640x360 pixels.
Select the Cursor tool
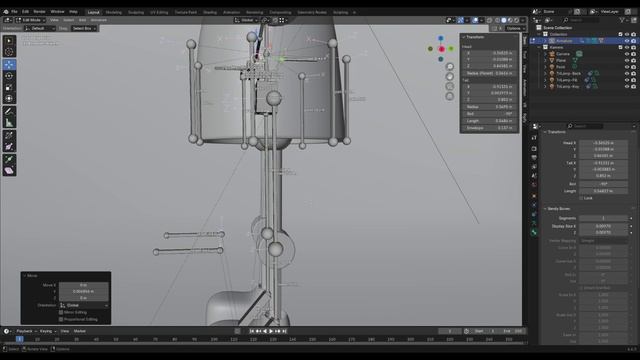[9, 52]
